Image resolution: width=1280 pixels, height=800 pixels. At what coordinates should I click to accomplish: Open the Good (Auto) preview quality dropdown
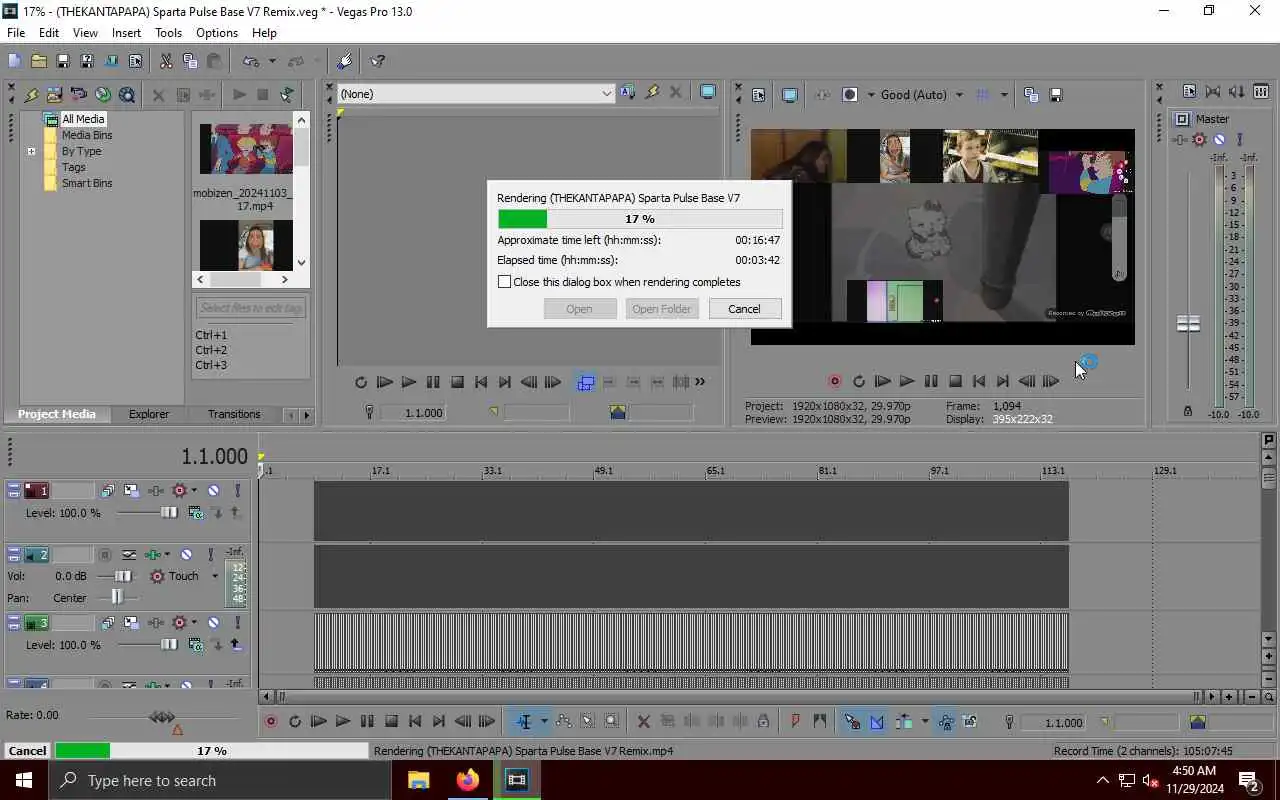pos(959,95)
